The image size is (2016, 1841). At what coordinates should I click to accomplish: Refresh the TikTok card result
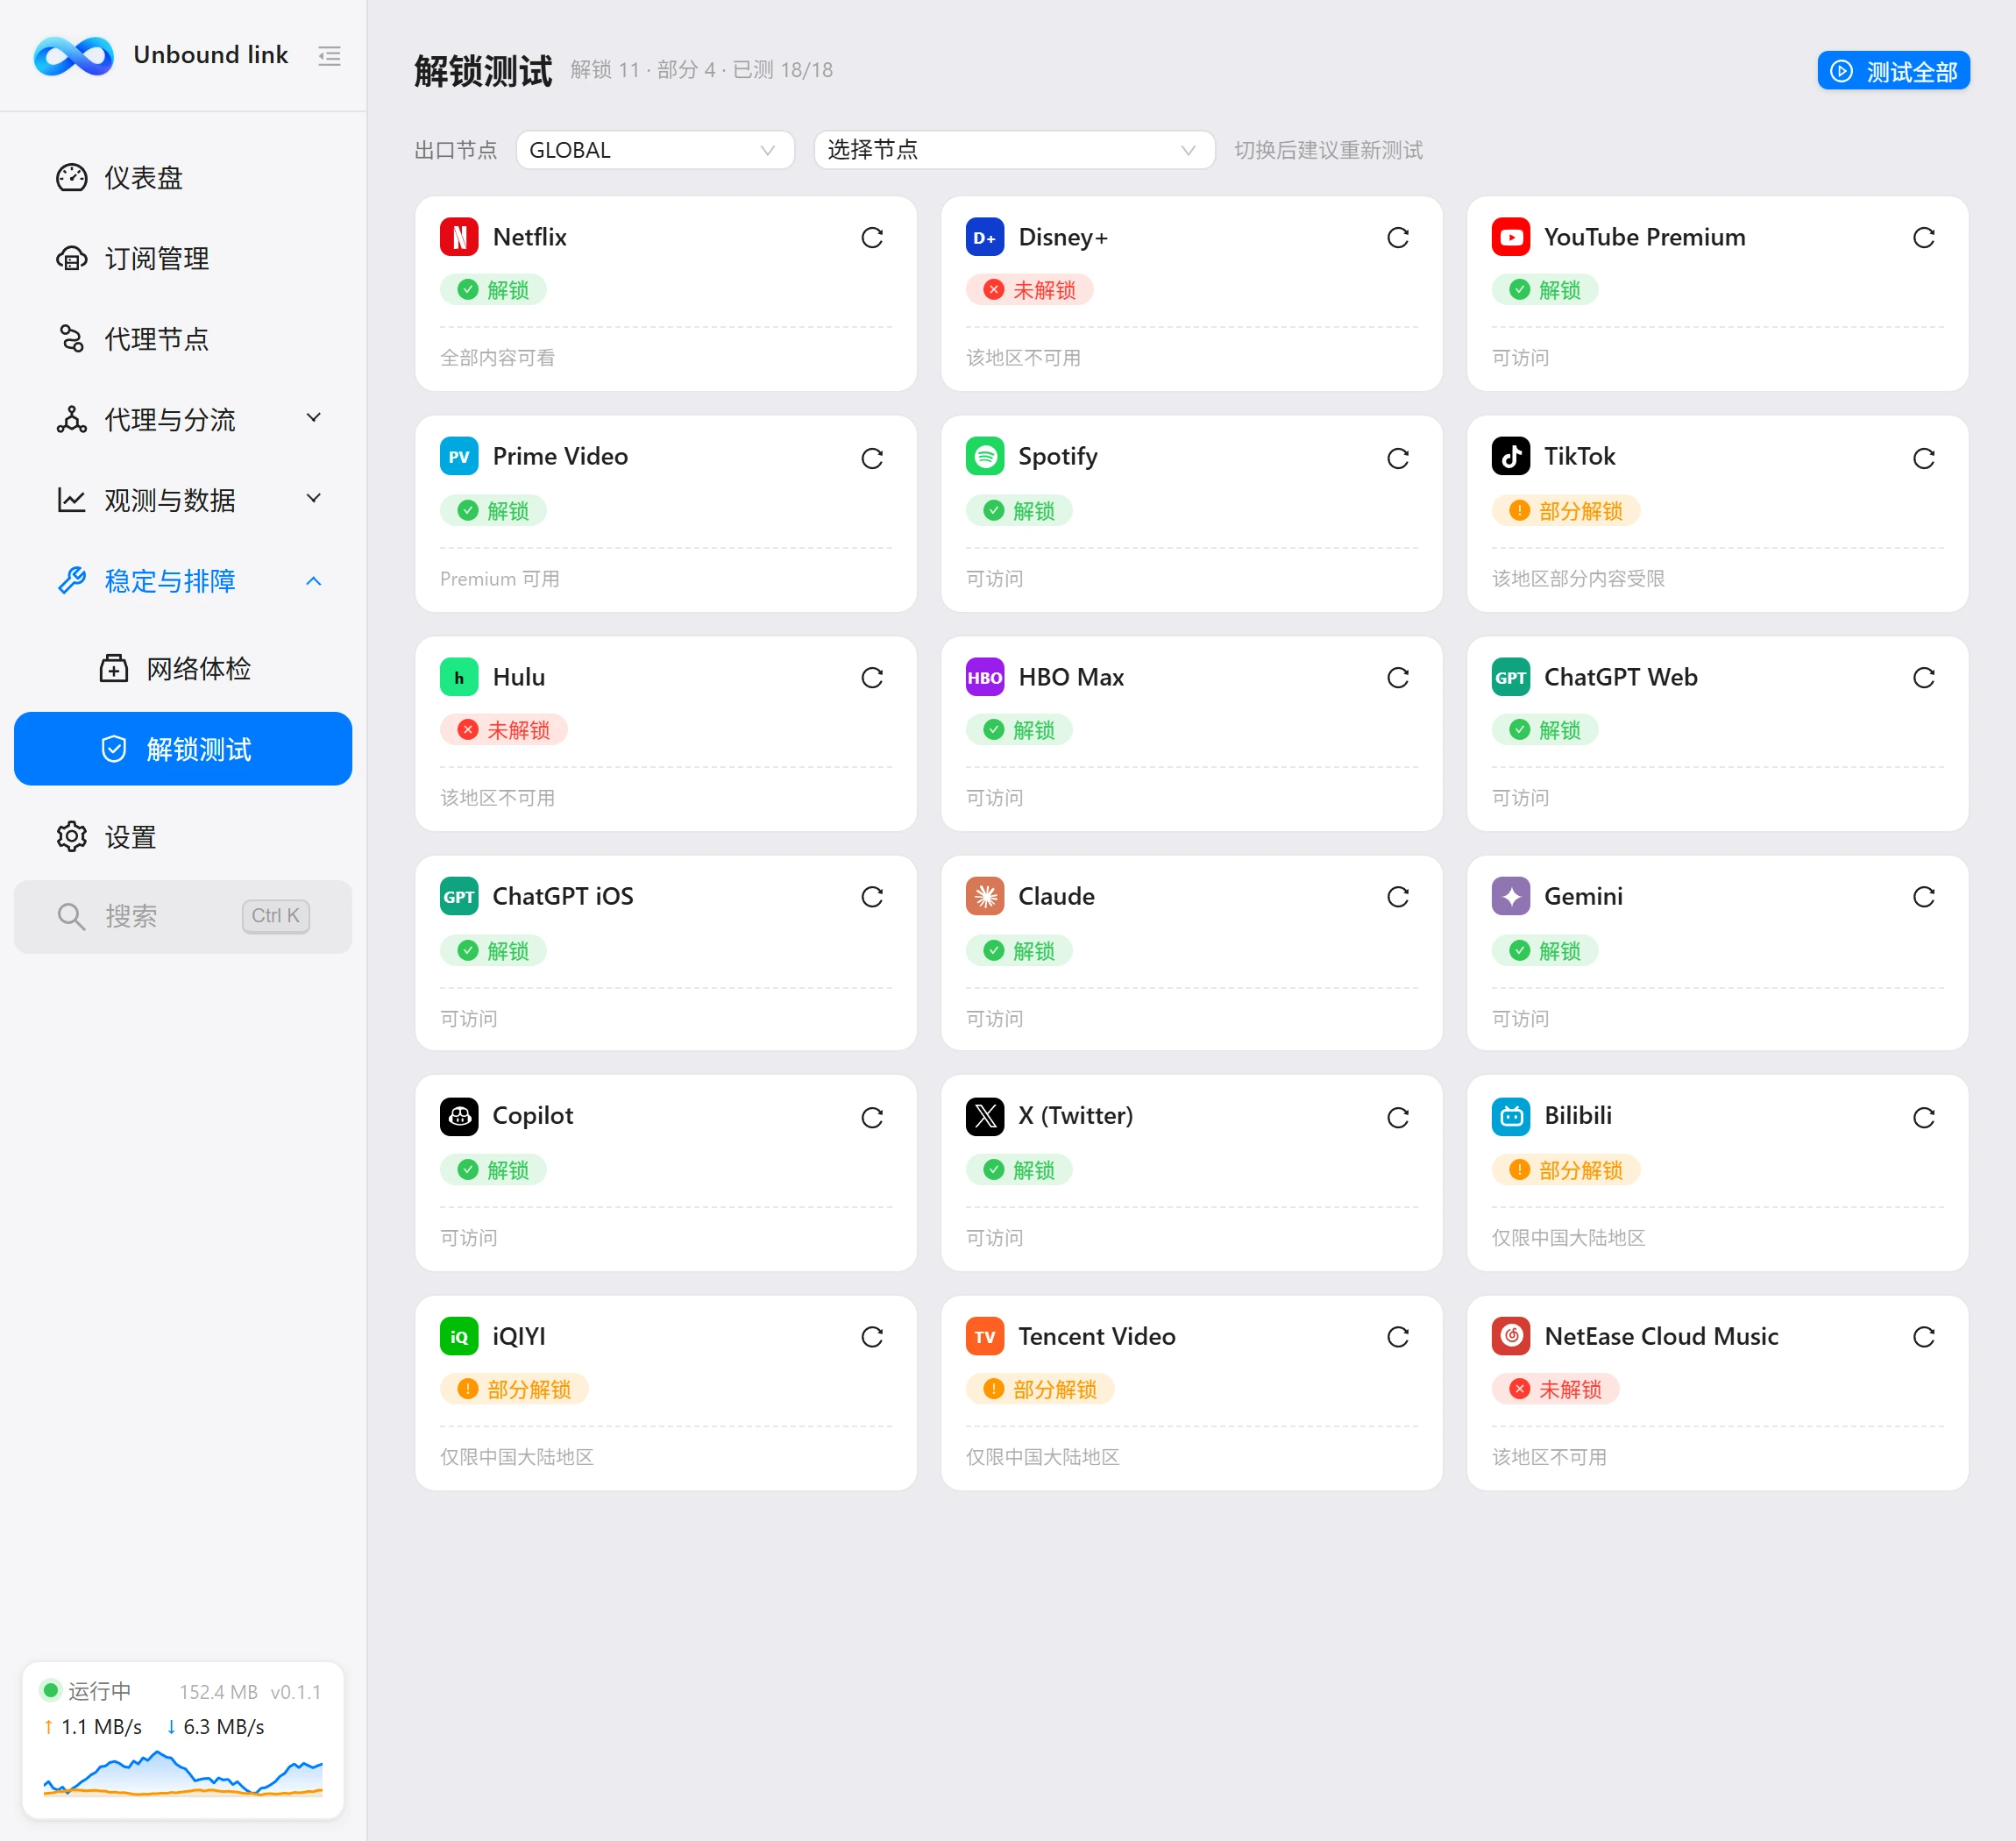click(x=1924, y=458)
